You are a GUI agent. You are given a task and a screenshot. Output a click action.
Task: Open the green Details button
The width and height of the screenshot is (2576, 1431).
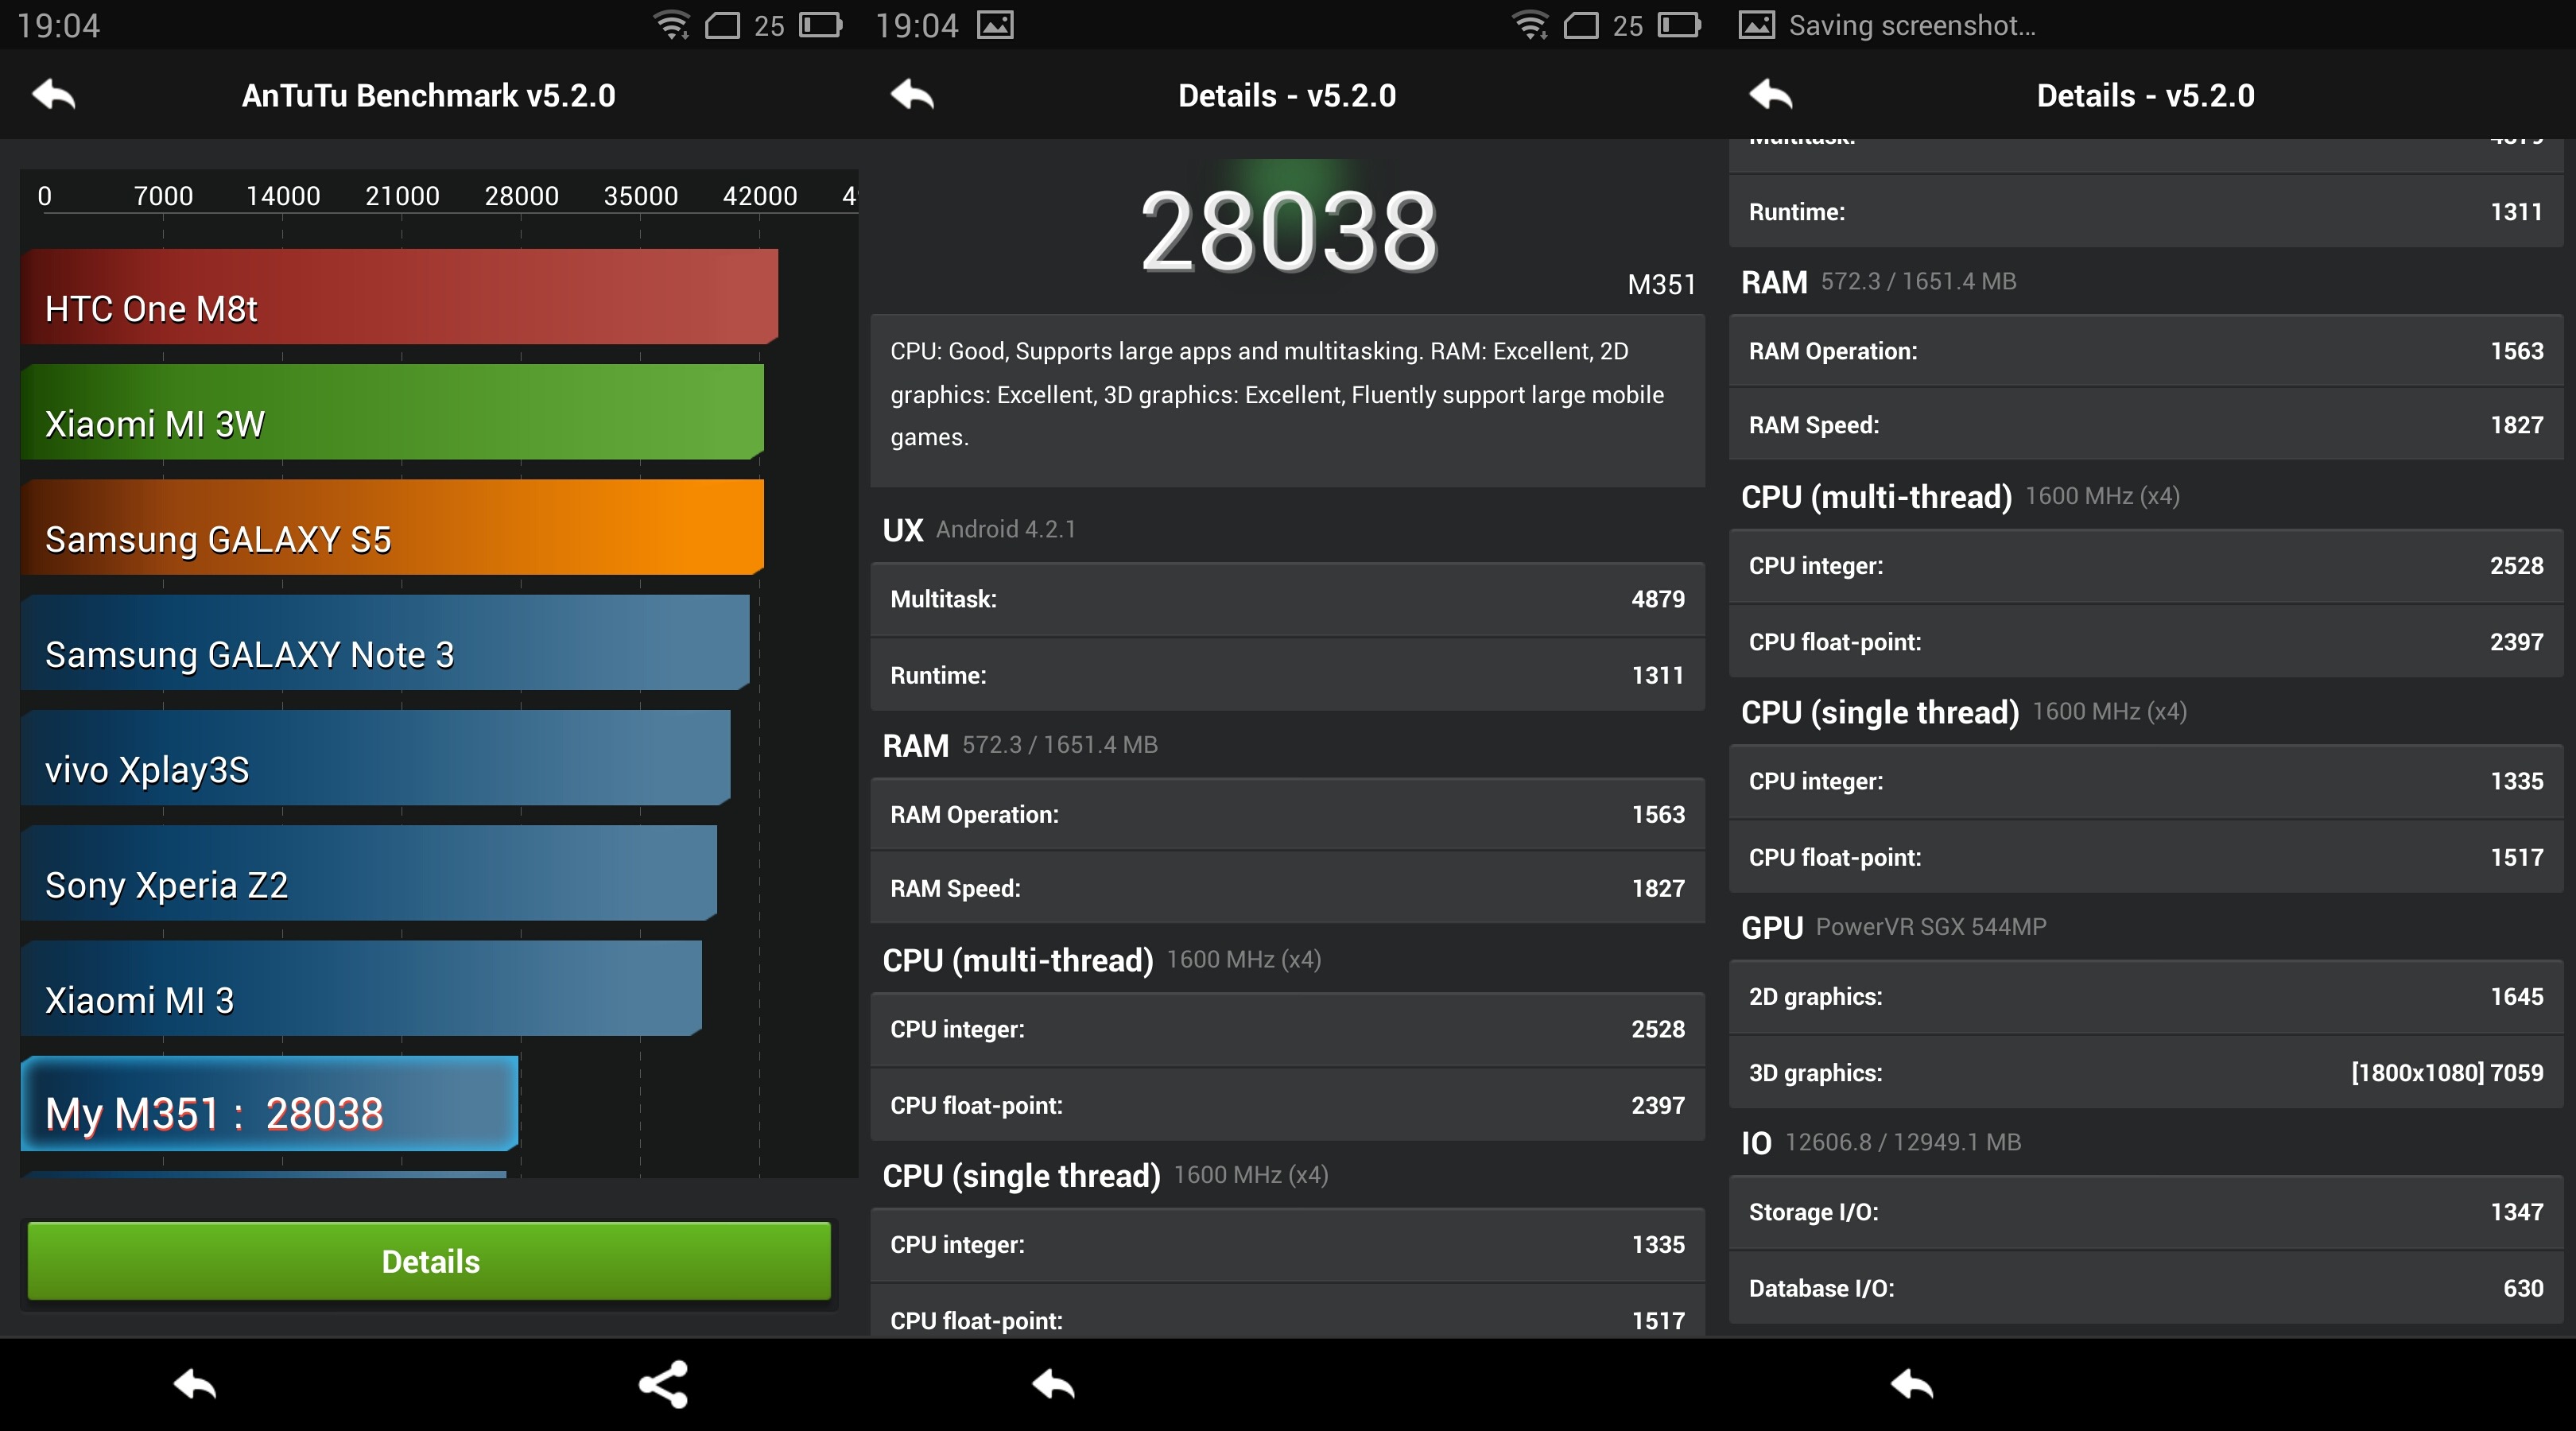click(429, 1261)
